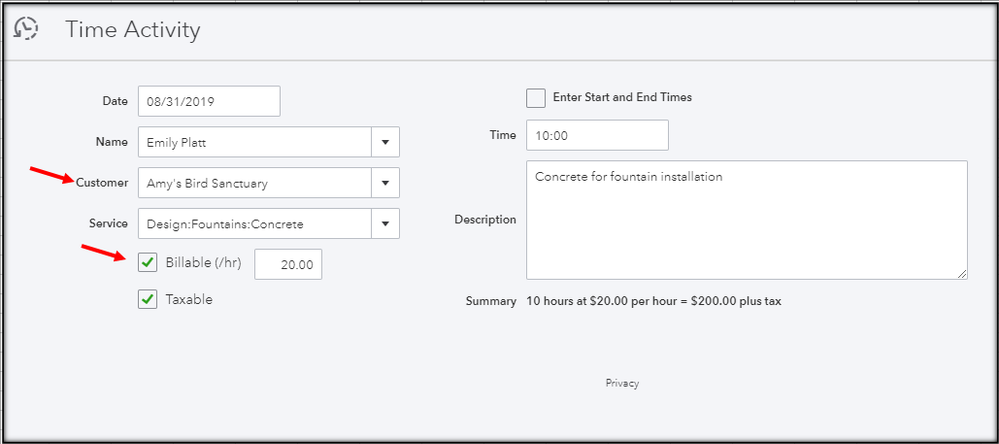This screenshot has height=444, width=999.
Task: Click the Time field showing 10:00
Action: pos(597,135)
